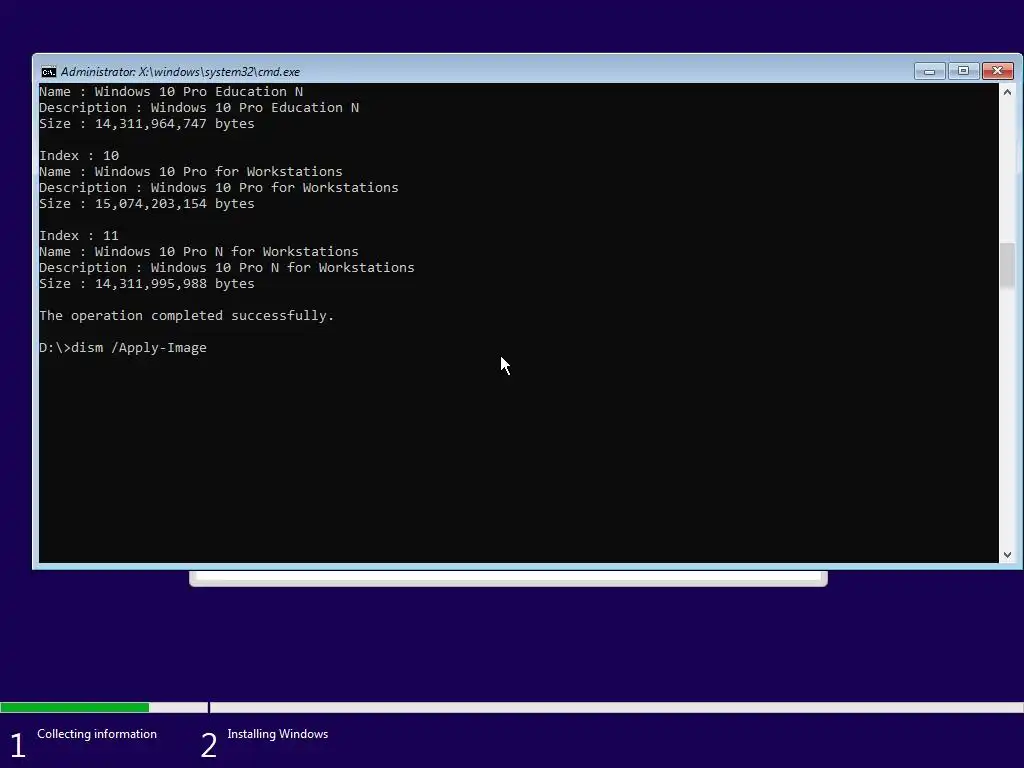Viewport: 1024px width, 768px height.
Task: Click the 'D:\>dism /Apply-Image' command line
Action: [123, 347]
